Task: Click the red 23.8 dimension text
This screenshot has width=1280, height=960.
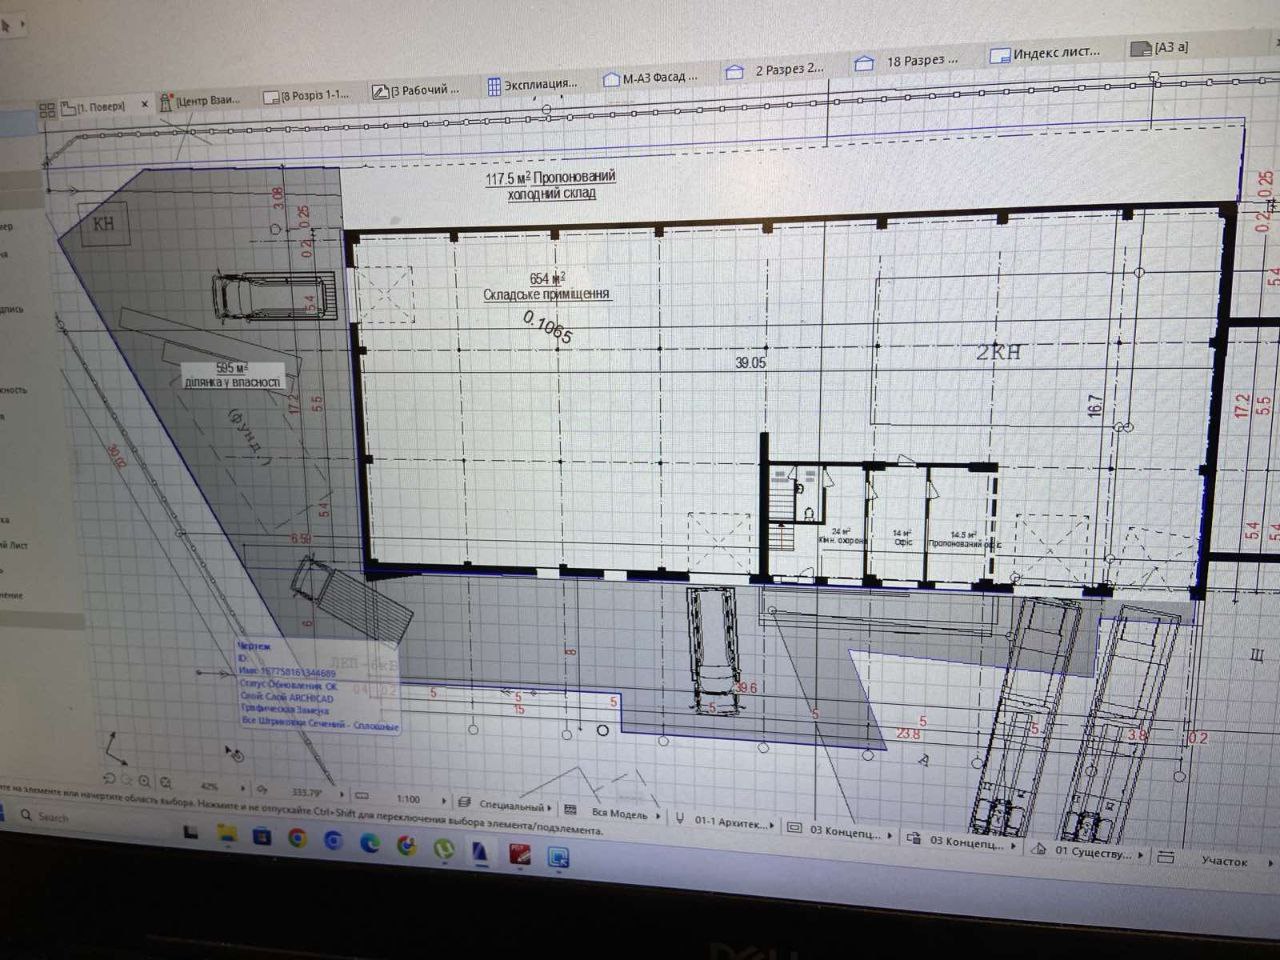Action: click(908, 733)
